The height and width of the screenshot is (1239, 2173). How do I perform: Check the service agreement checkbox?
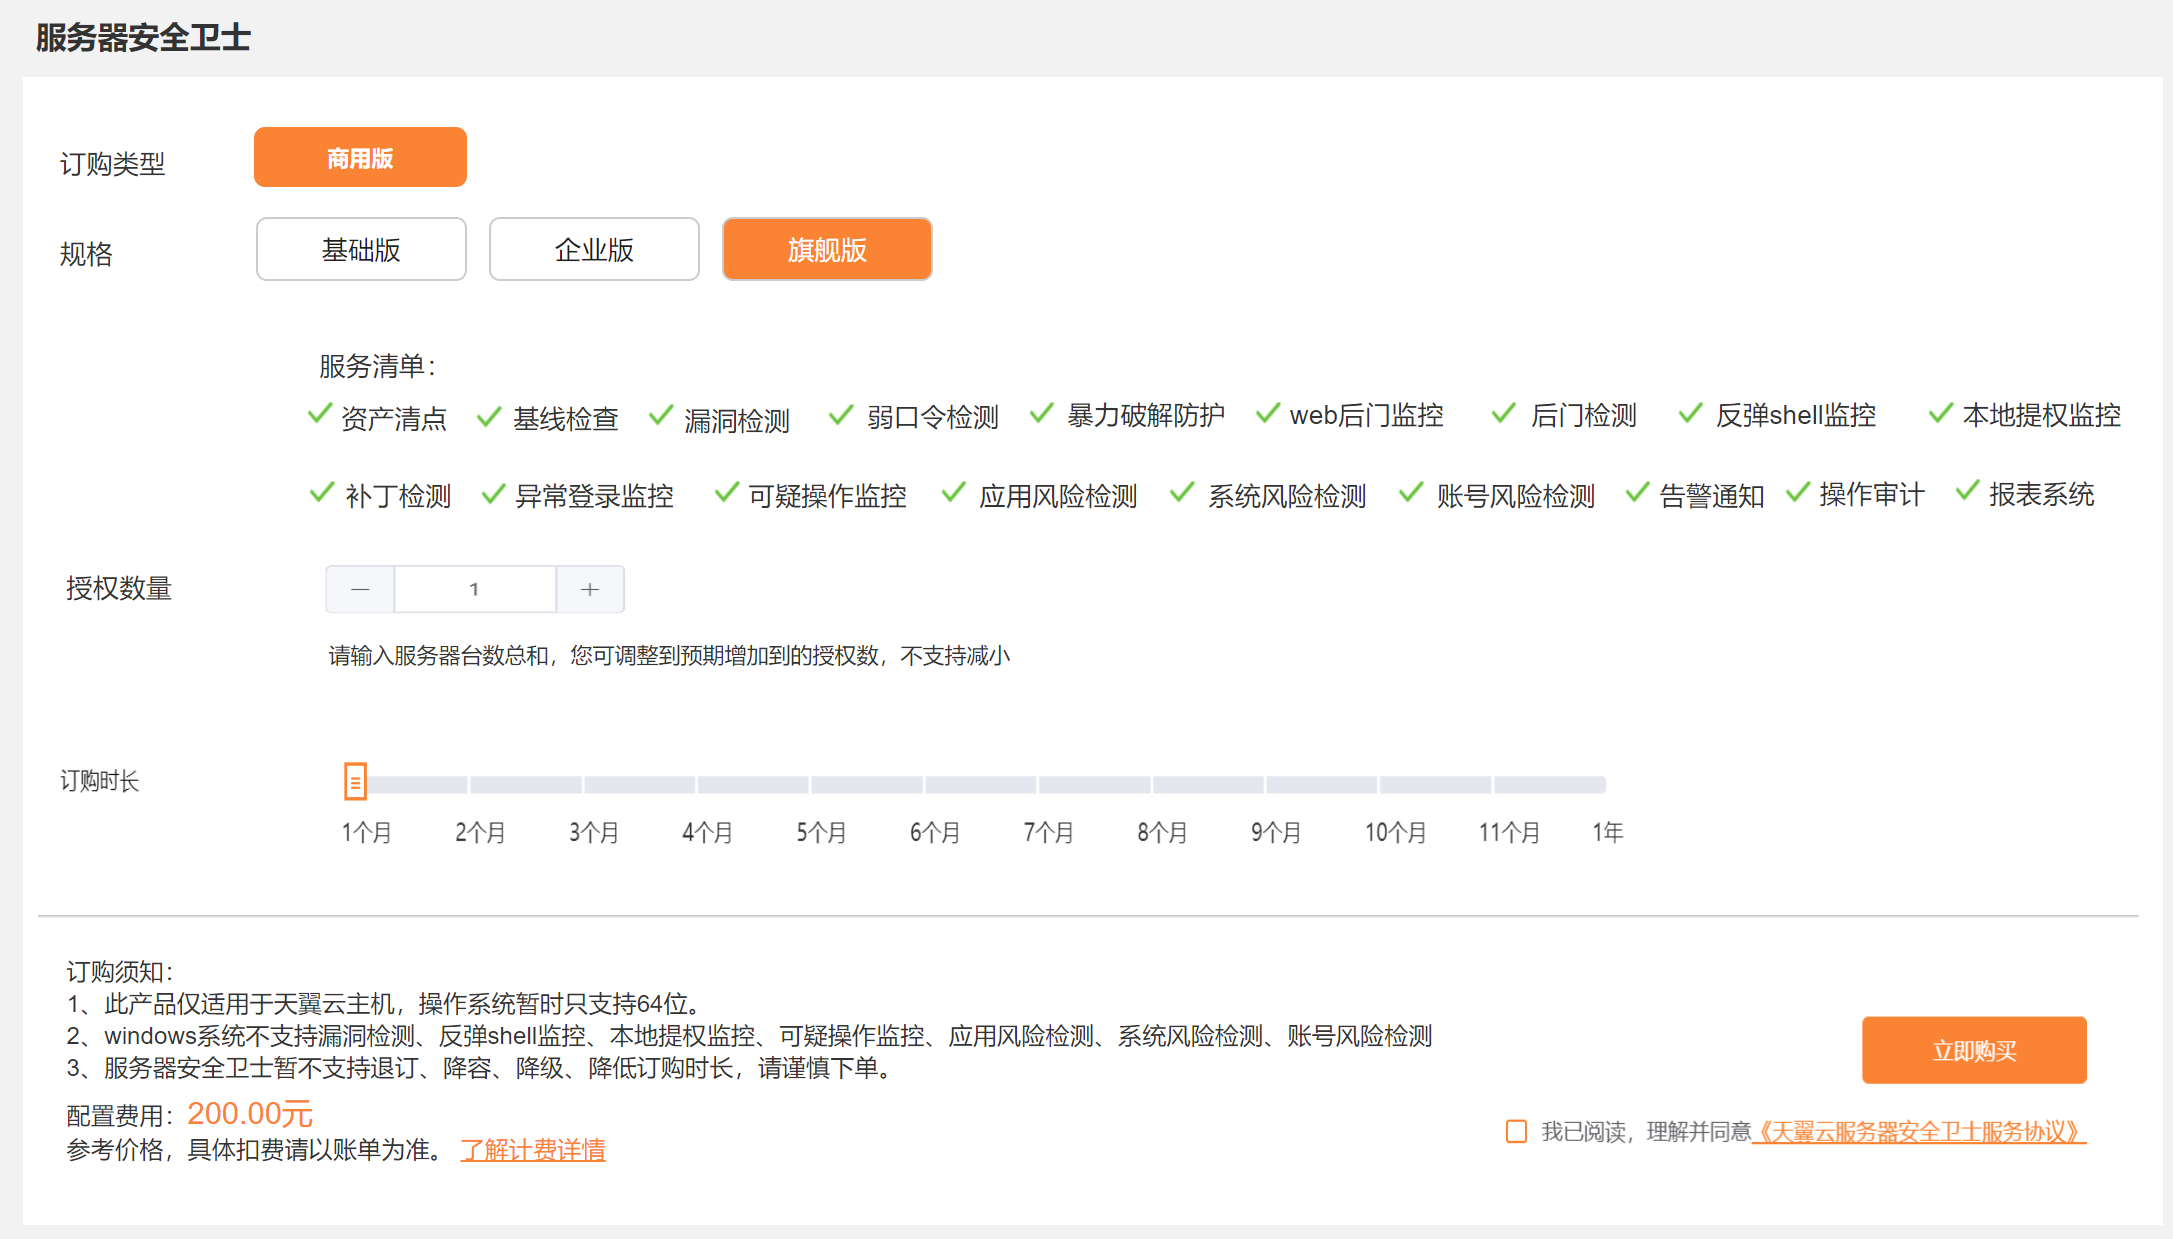pos(1516,1131)
